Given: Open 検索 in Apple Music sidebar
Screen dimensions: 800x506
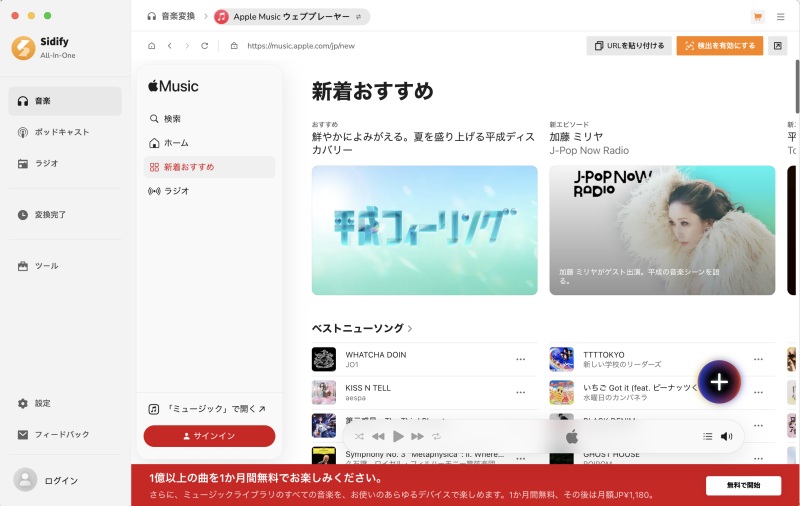Looking at the screenshot, I should [209, 119].
